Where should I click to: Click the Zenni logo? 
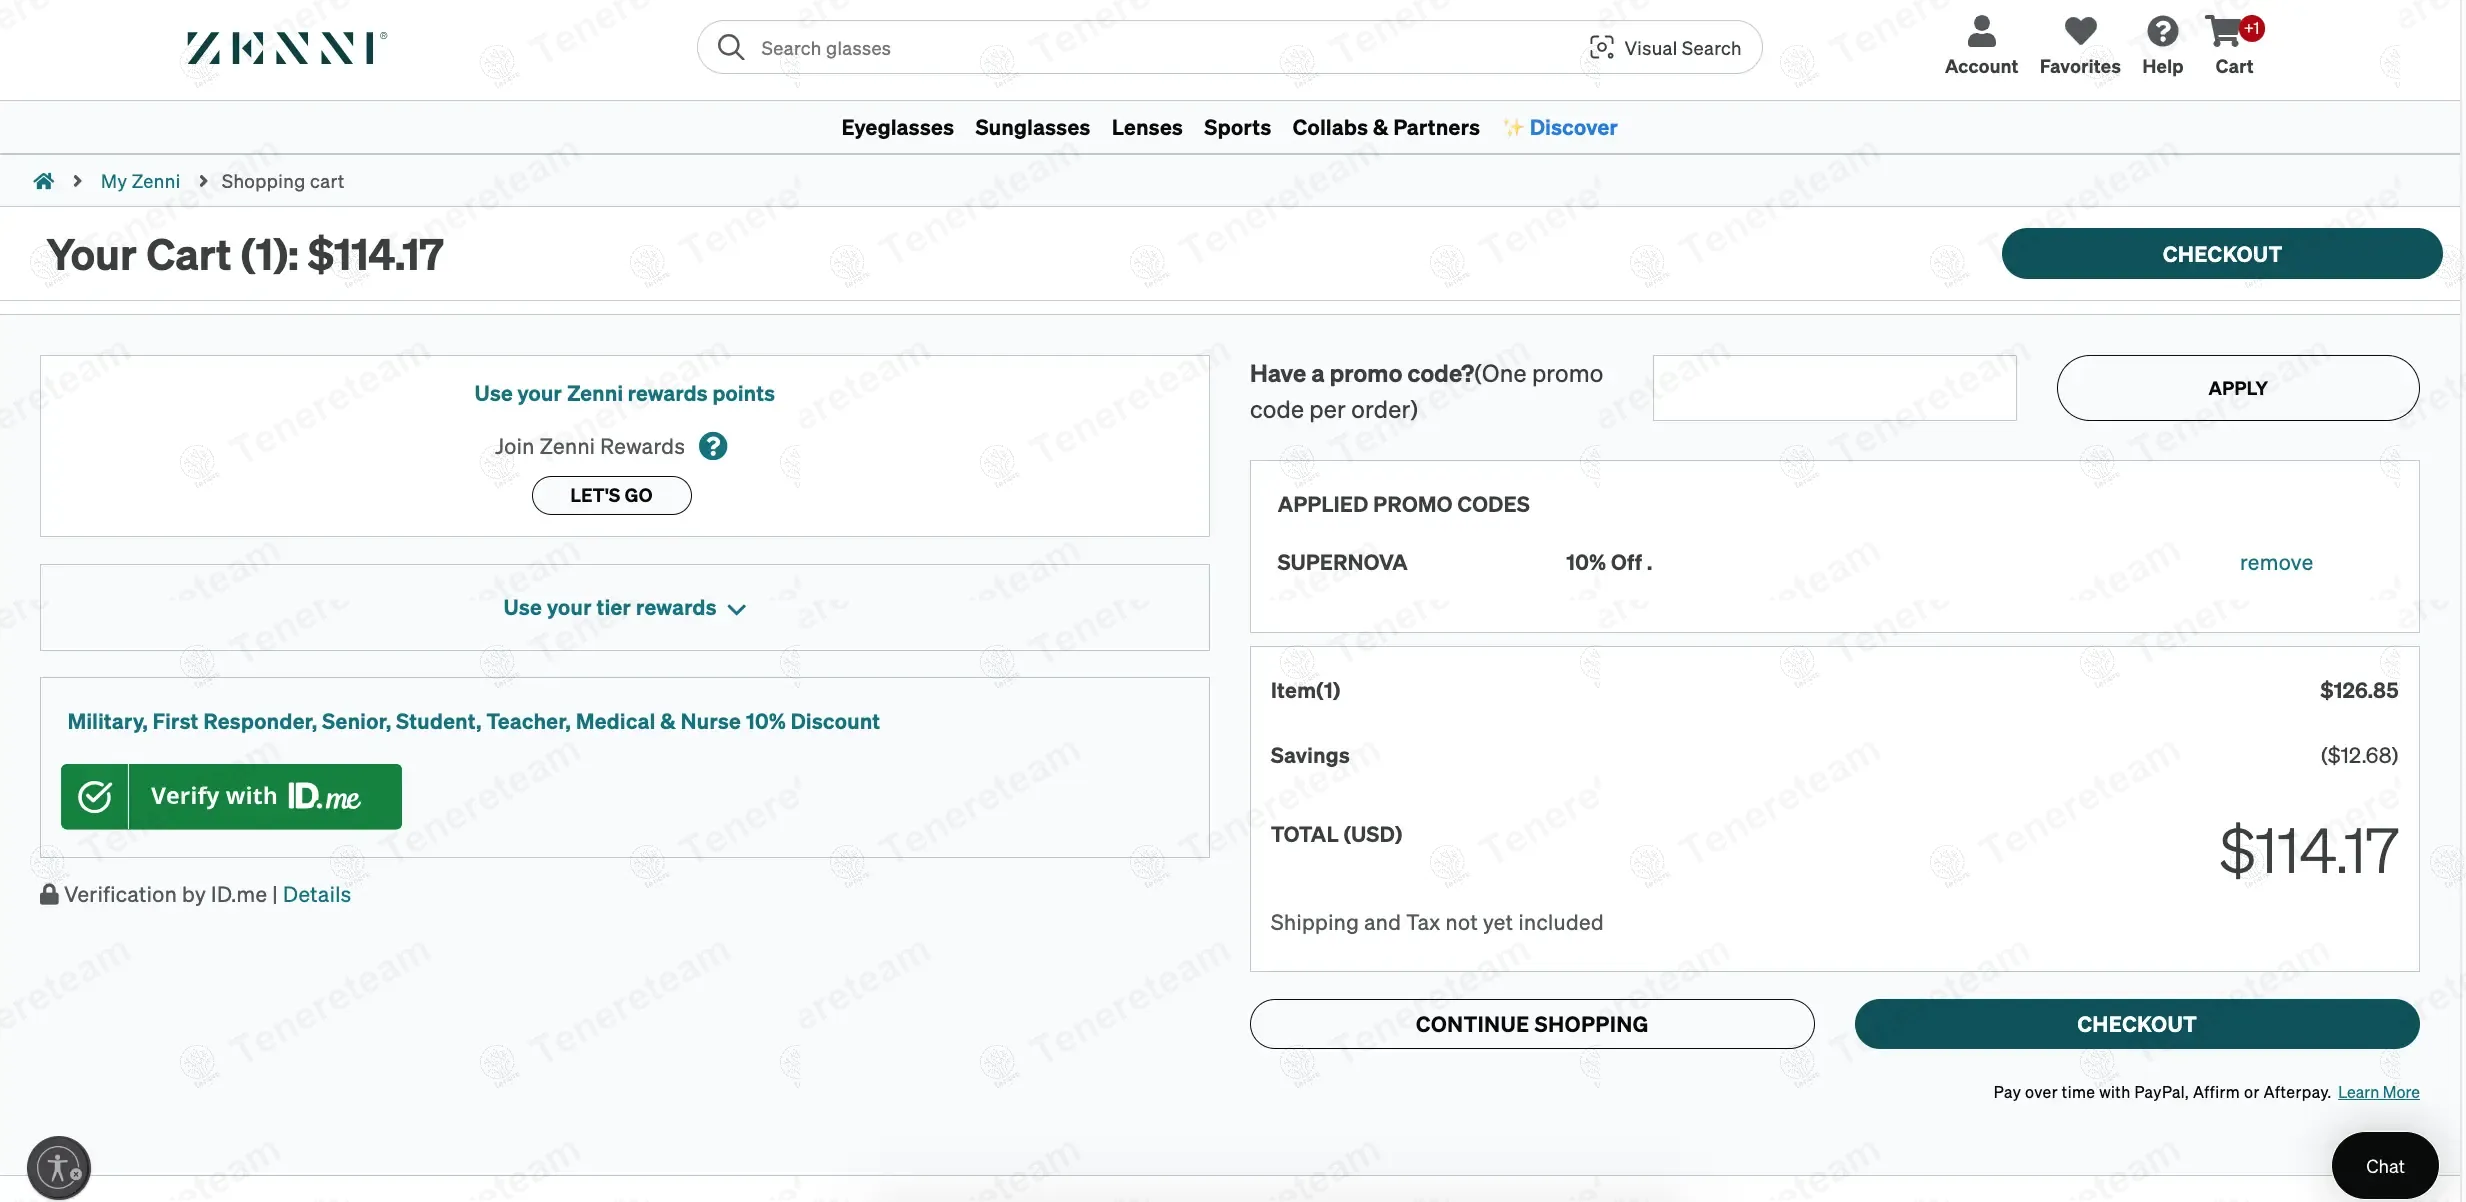click(x=286, y=48)
